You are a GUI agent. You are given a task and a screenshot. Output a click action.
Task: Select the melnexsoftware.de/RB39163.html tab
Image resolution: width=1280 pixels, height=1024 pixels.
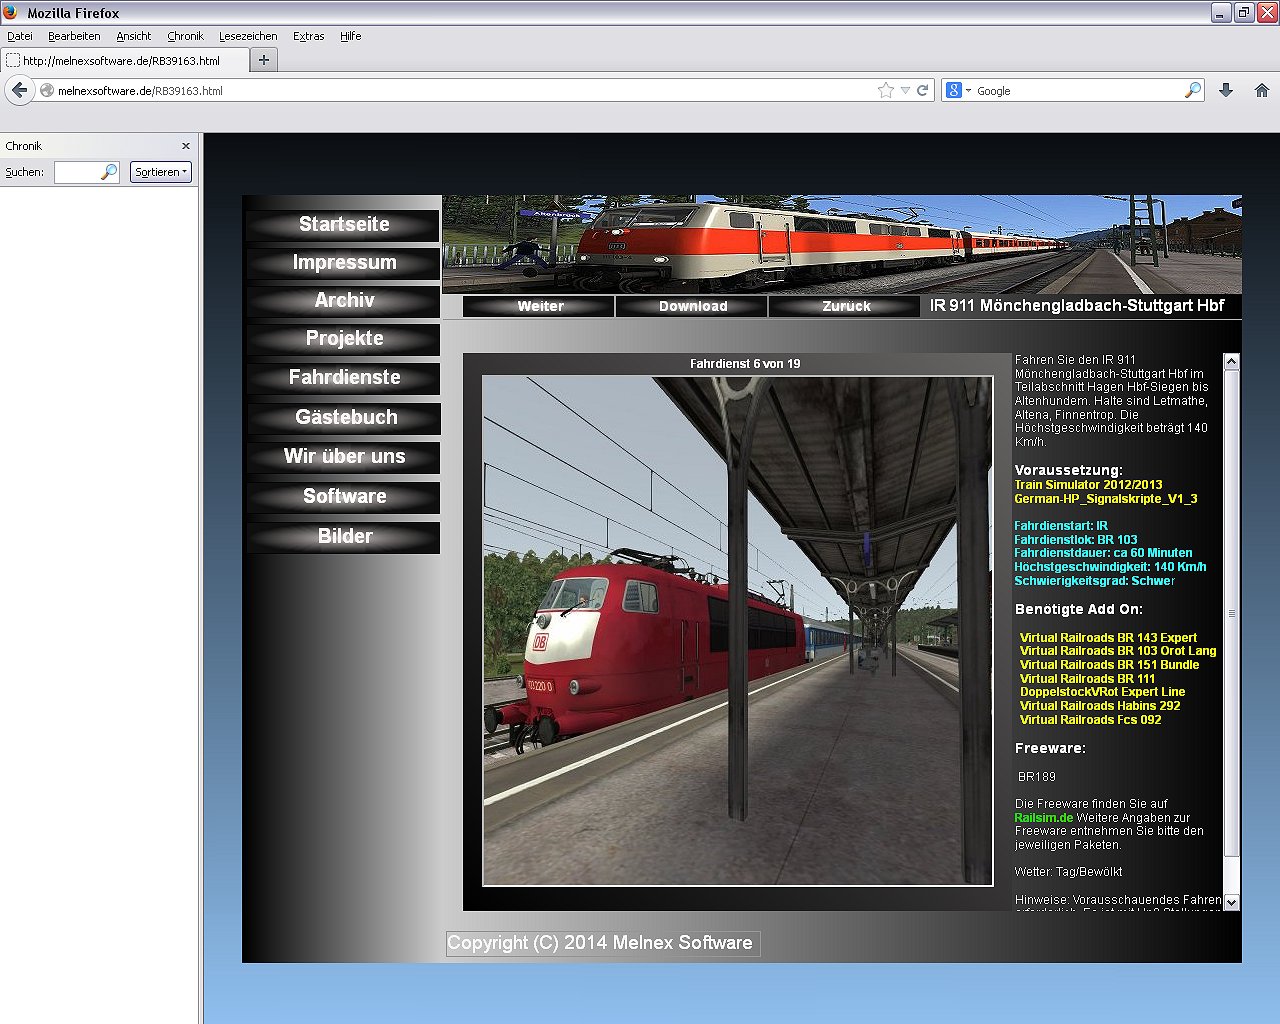click(124, 60)
